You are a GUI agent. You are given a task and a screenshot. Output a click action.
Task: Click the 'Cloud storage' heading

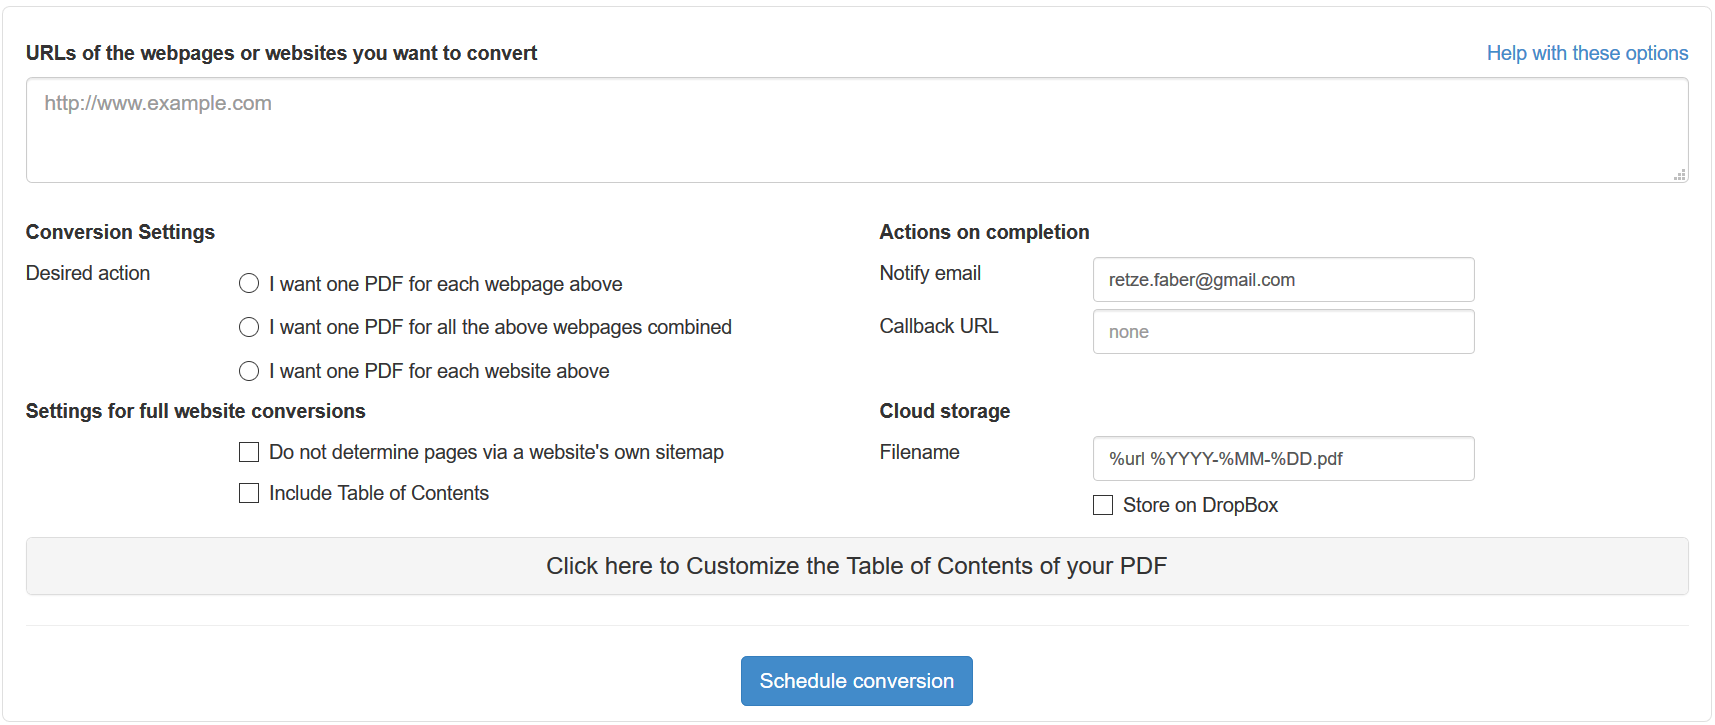point(945,411)
